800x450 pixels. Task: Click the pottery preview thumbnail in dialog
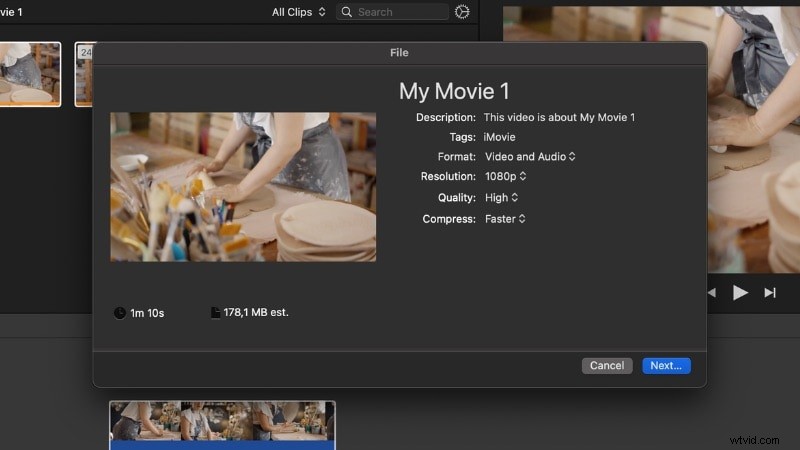(x=243, y=187)
